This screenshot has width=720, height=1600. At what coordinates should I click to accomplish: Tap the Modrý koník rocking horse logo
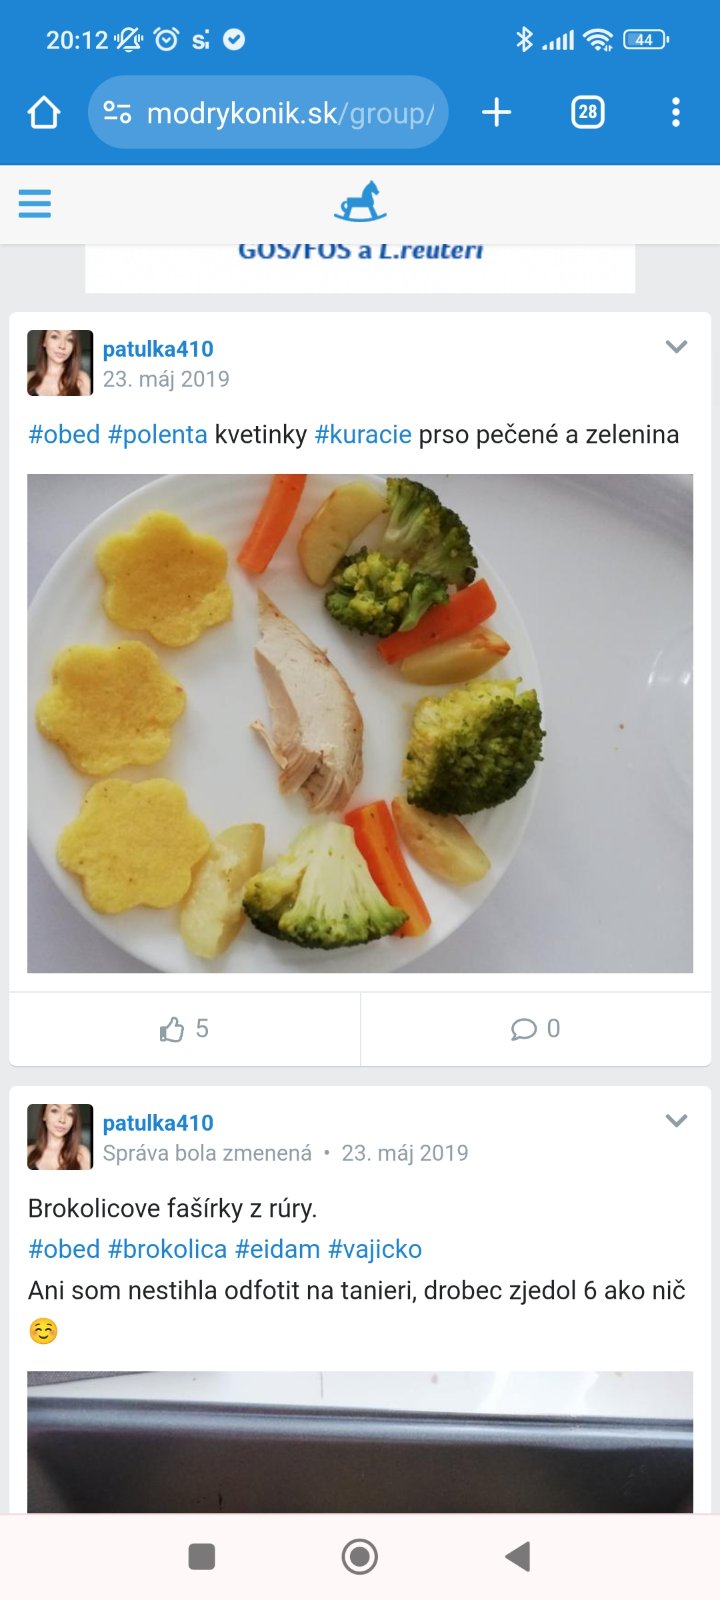tap(360, 202)
